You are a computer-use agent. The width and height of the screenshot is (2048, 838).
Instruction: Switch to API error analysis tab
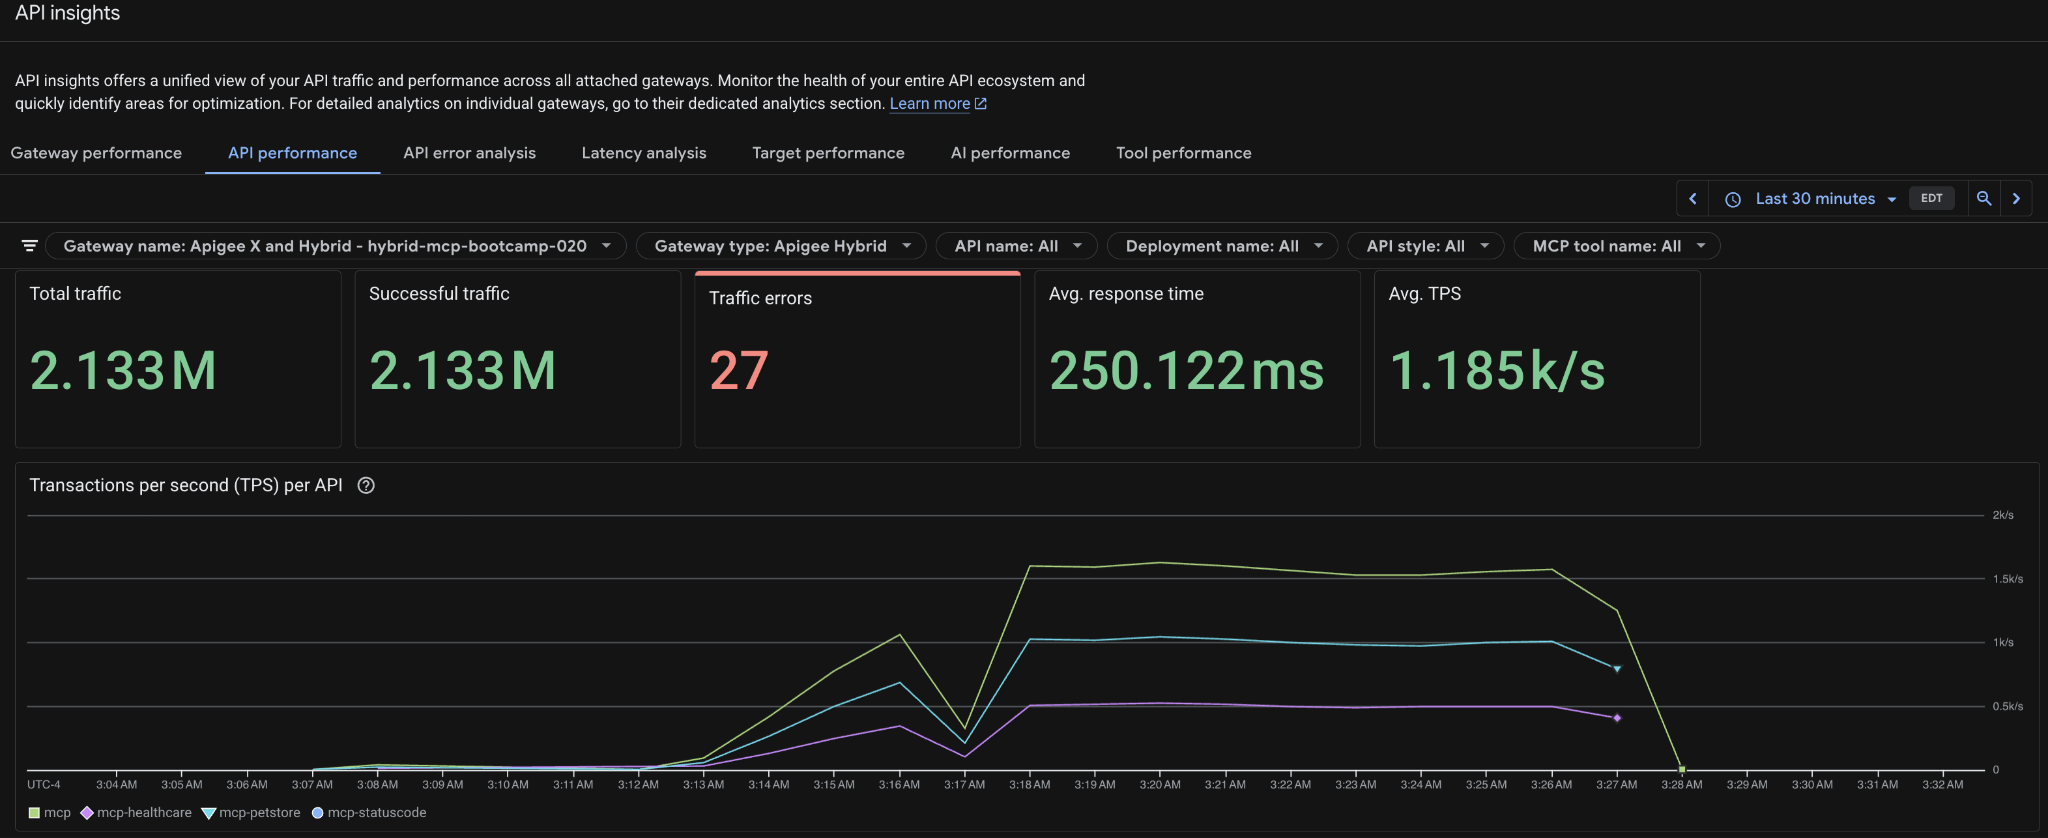(469, 153)
